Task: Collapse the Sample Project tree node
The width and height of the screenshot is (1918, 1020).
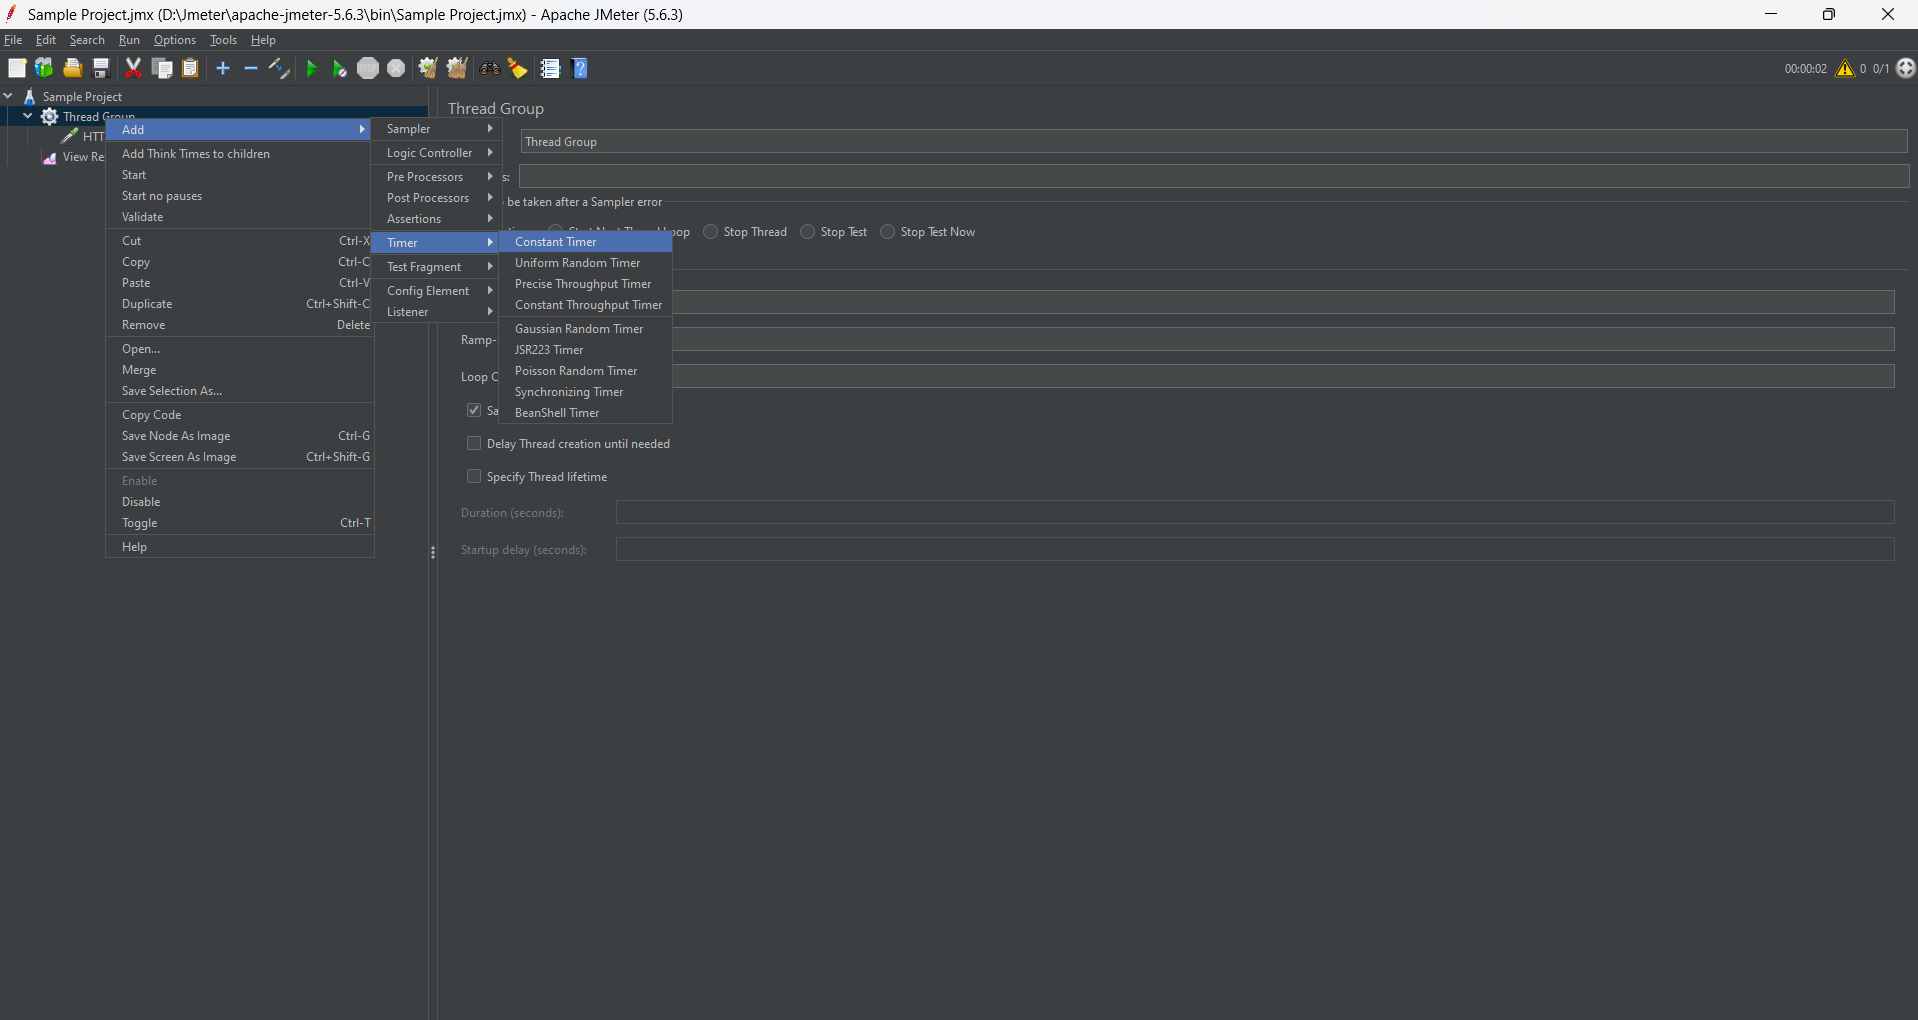Action: coord(8,95)
